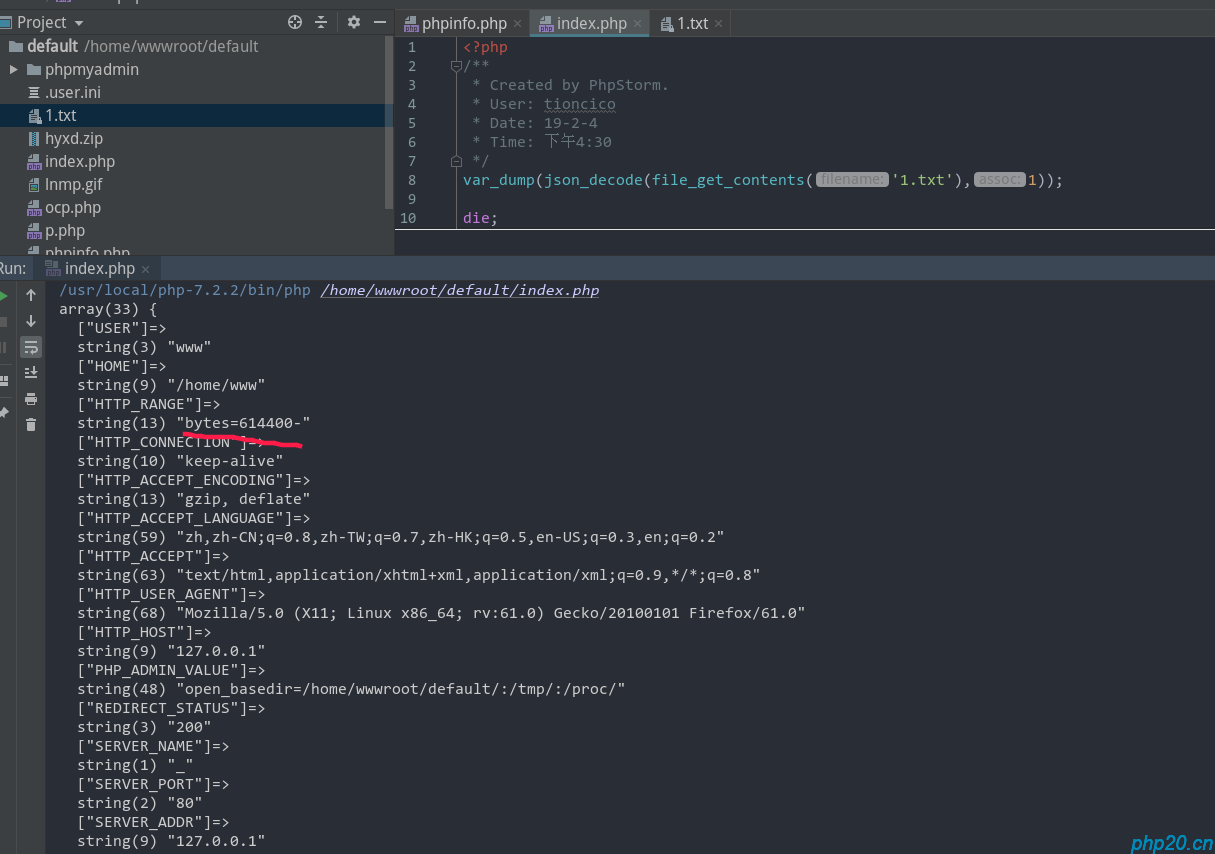Switch to phpinfo.php editor tab

pos(464,23)
